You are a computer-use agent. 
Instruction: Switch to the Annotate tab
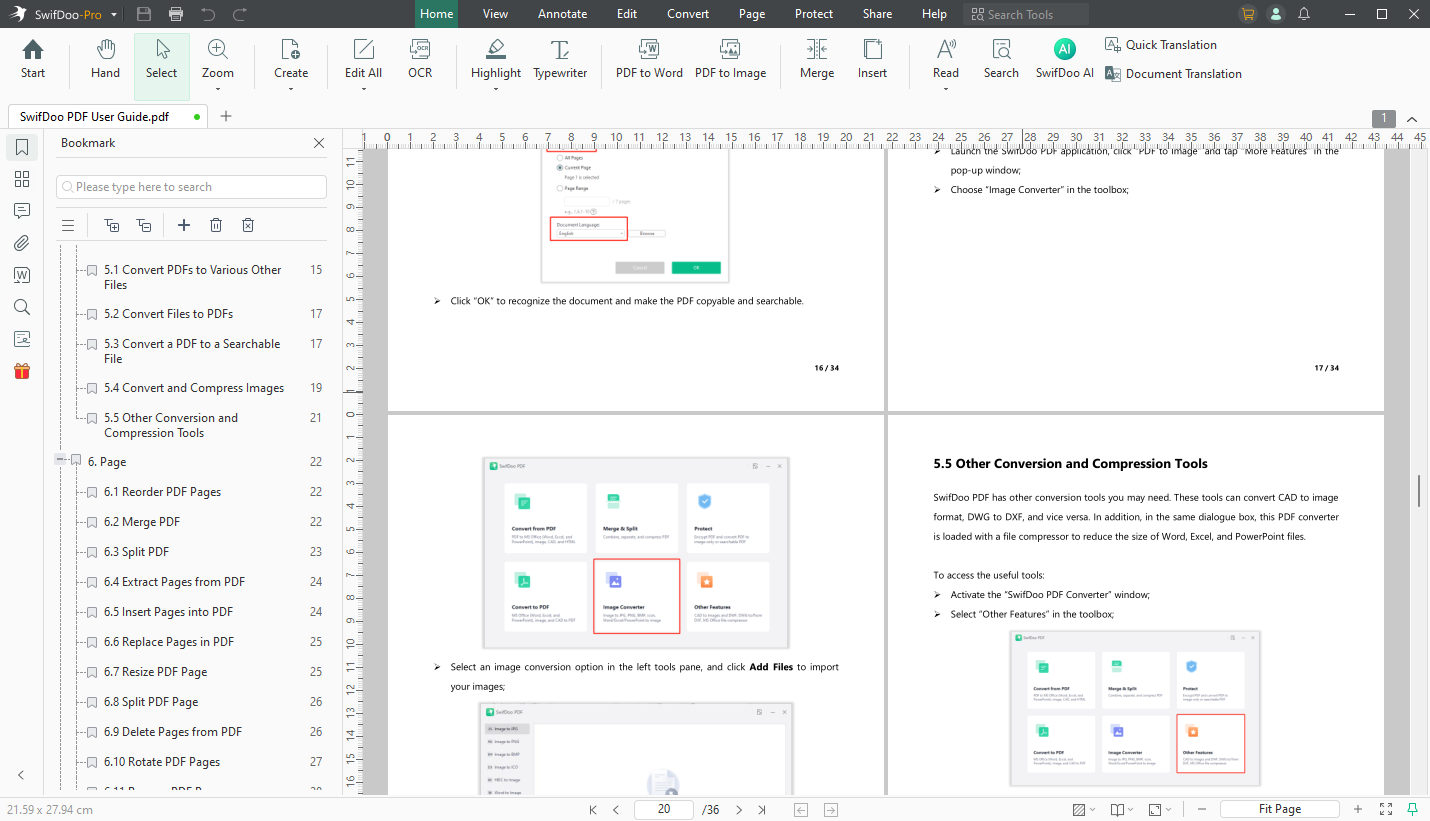pyautogui.click(x=563, y=14)
